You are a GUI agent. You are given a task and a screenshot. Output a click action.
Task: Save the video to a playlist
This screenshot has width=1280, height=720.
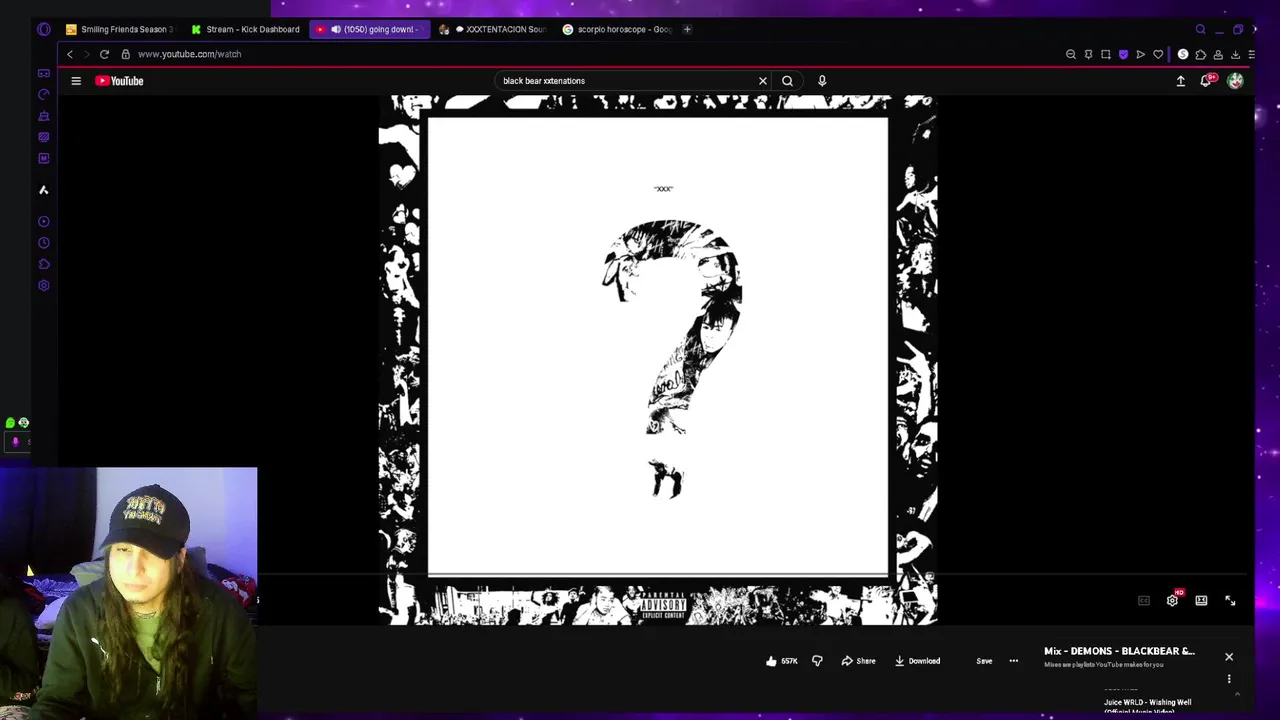point(984,661)
